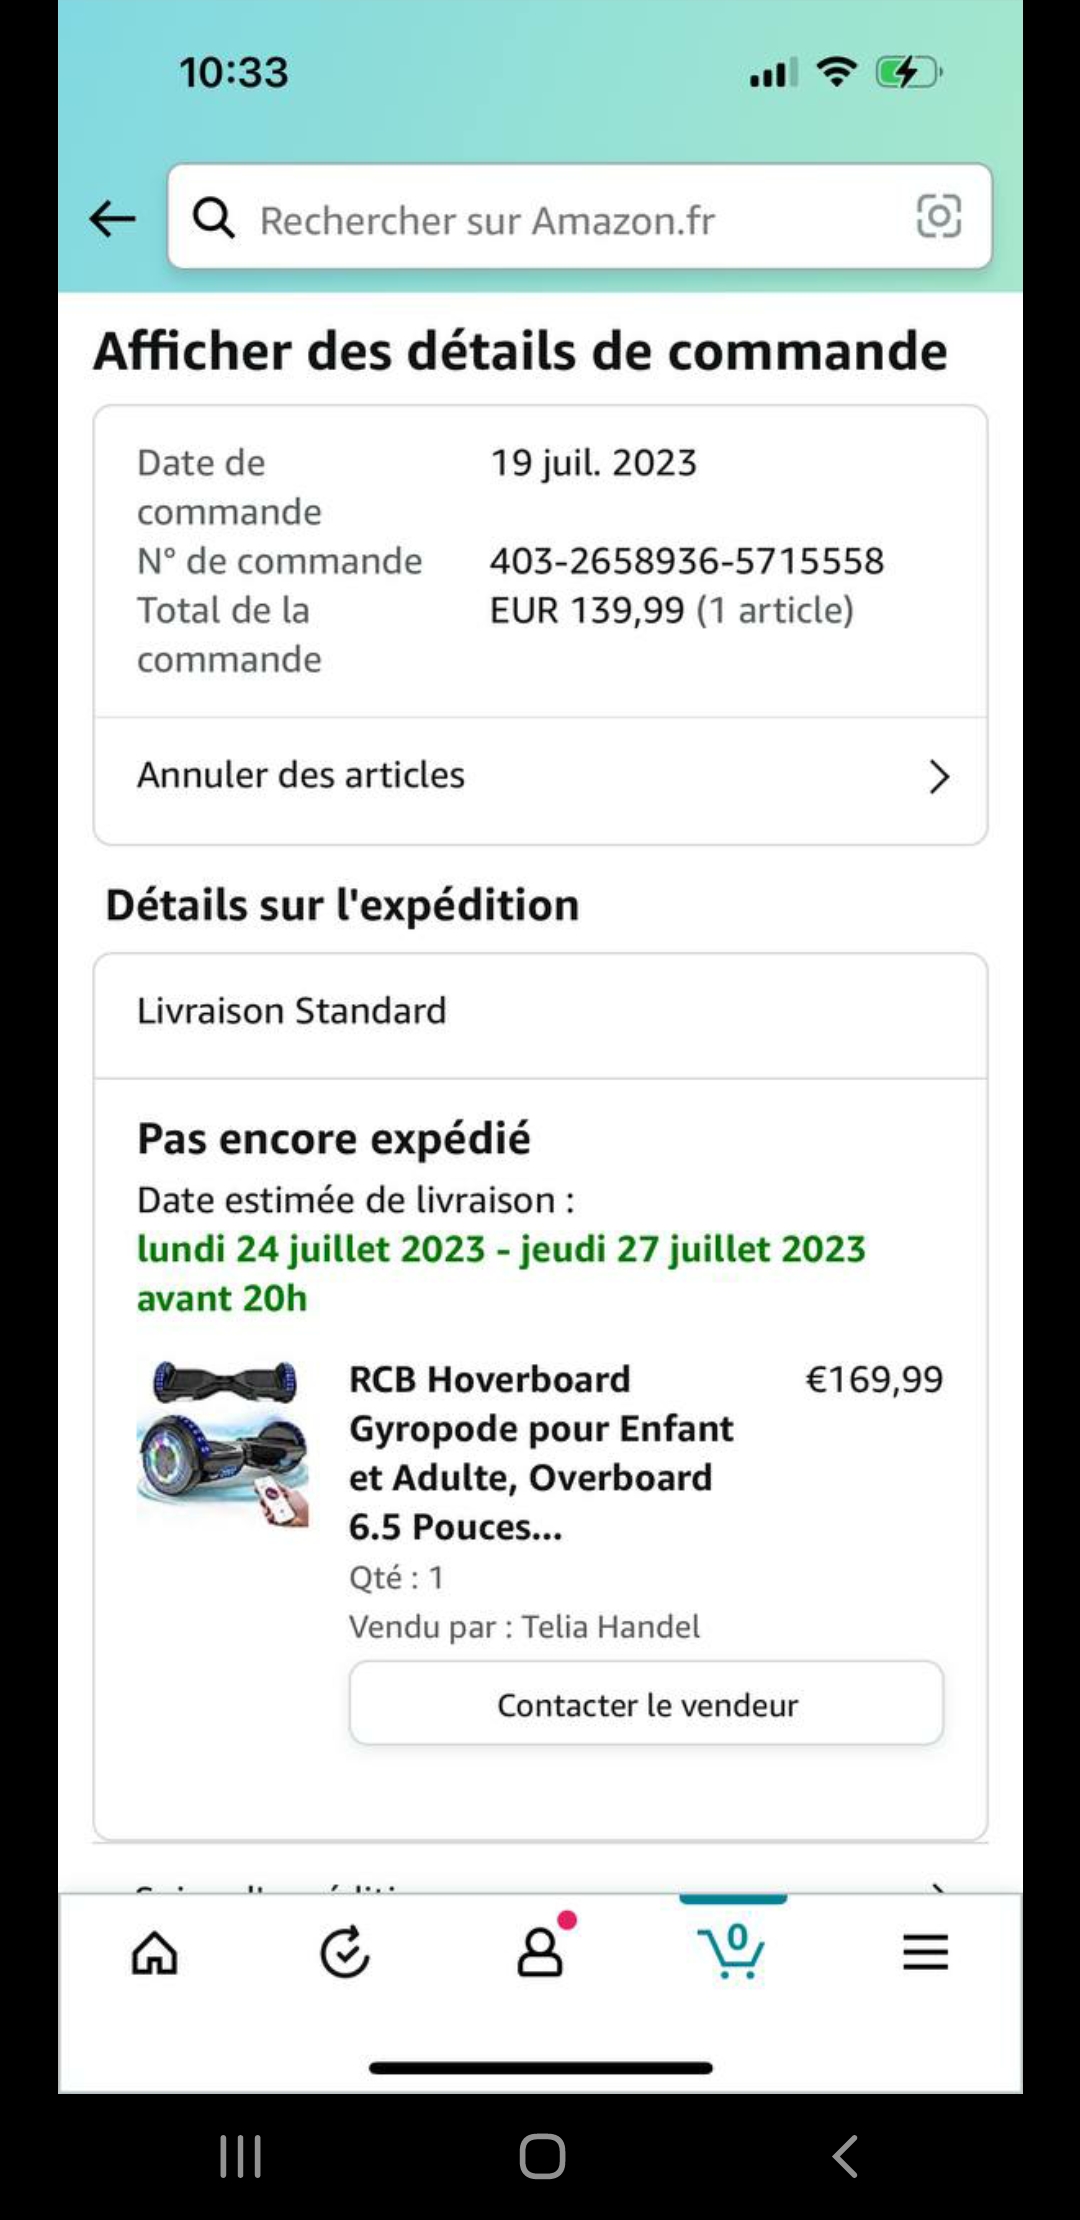Tap order number 403-2658936-5715558

[x=687, y=561]
